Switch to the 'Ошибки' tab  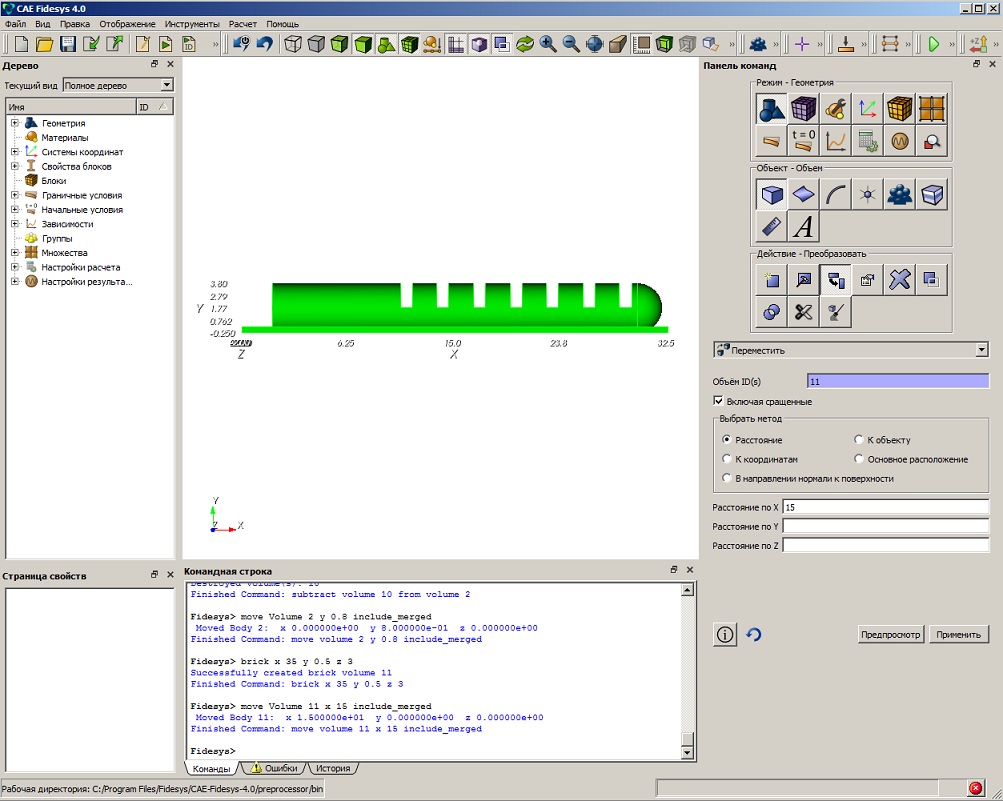tap(274, 768)
